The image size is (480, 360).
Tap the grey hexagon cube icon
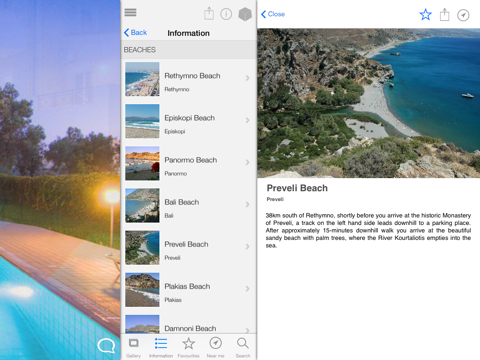click(x=245, y=14)
